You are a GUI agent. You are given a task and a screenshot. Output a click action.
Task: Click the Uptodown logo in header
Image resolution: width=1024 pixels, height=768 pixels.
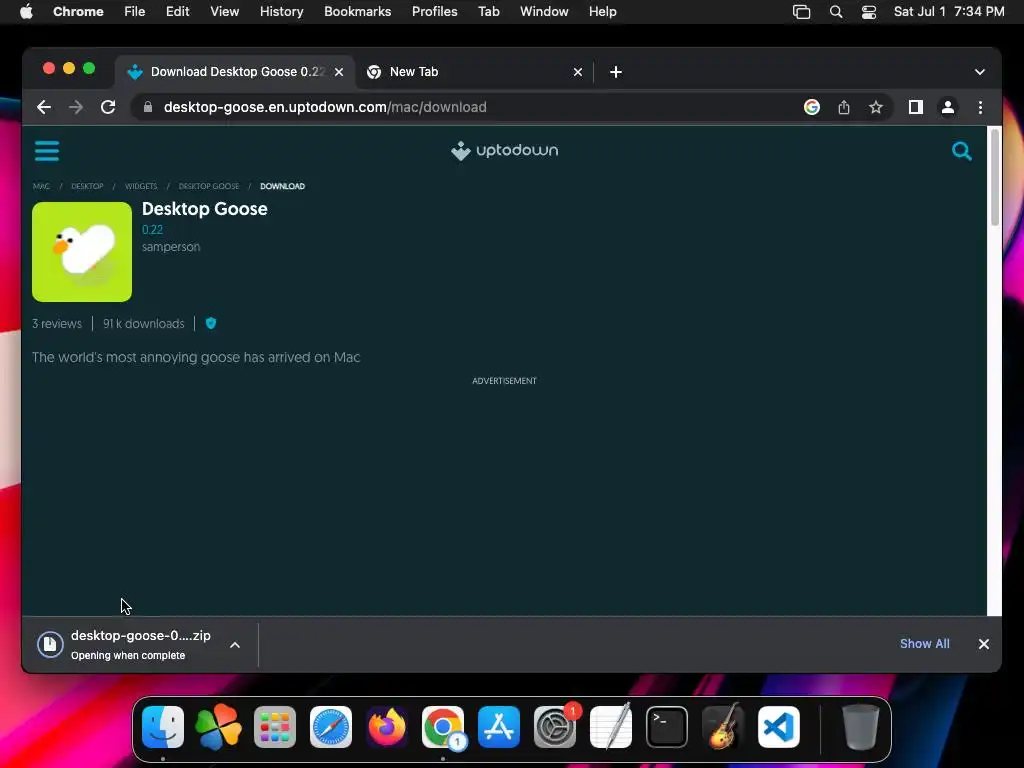(504, 150)
